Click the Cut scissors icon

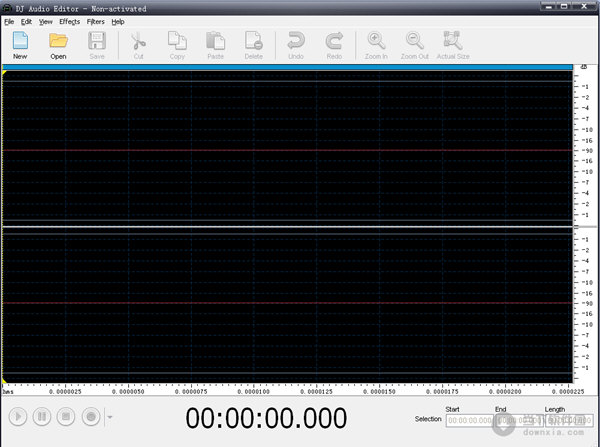(138, 44)
